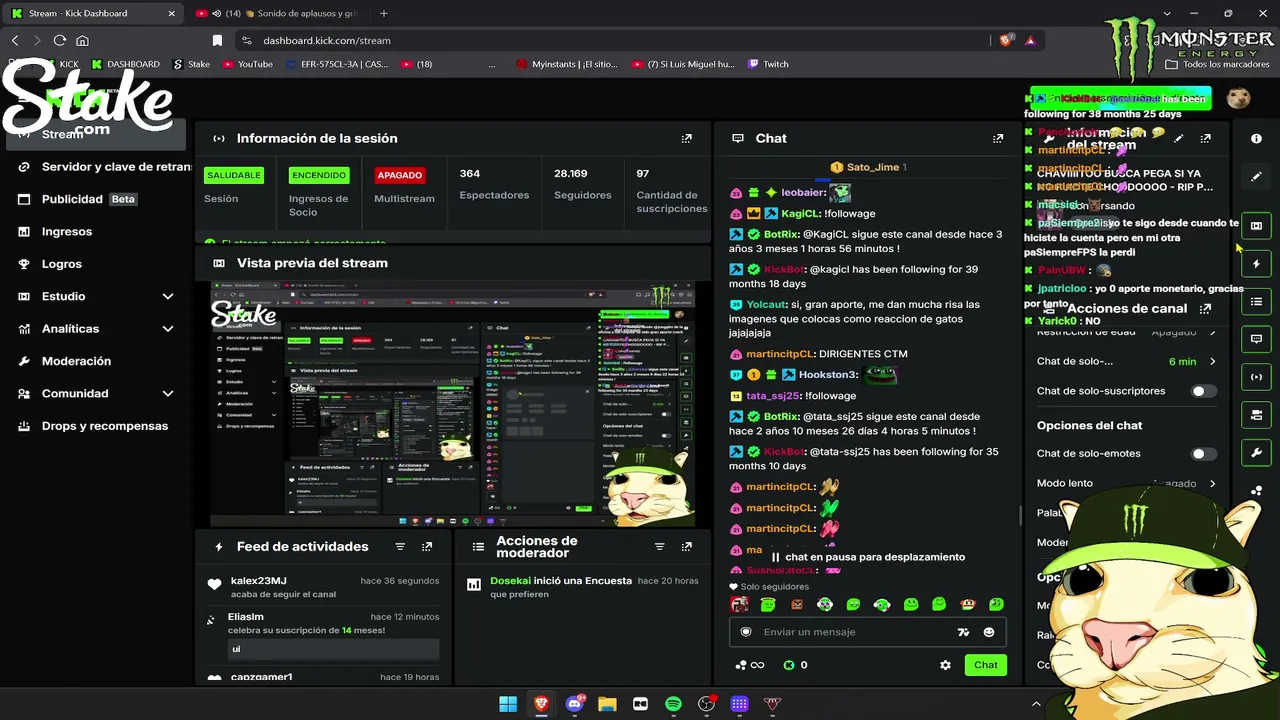This screenshot has width=1280, height=720.
Task: Open the Twitch bookmark
Action: coord(768,64)
